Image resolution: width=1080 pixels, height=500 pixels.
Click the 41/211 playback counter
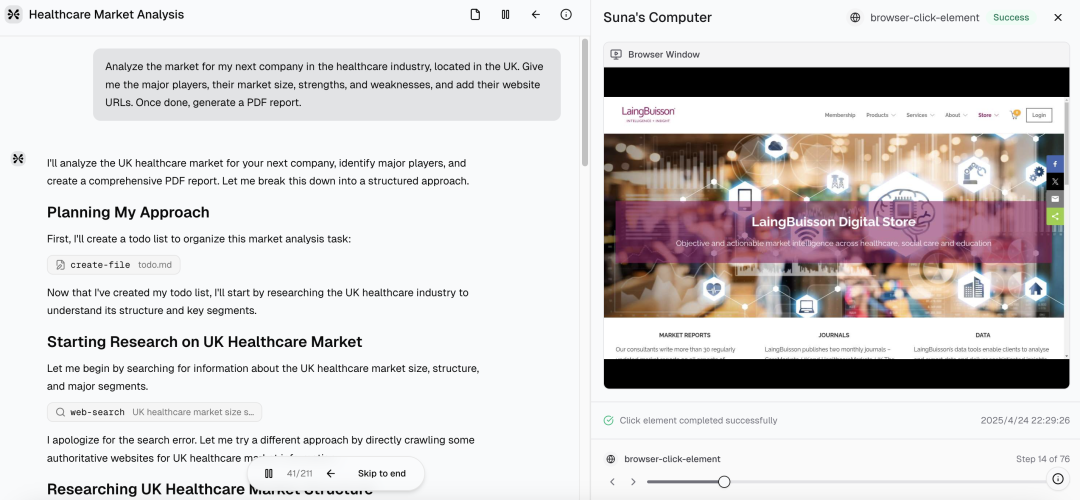coord(300,474)
